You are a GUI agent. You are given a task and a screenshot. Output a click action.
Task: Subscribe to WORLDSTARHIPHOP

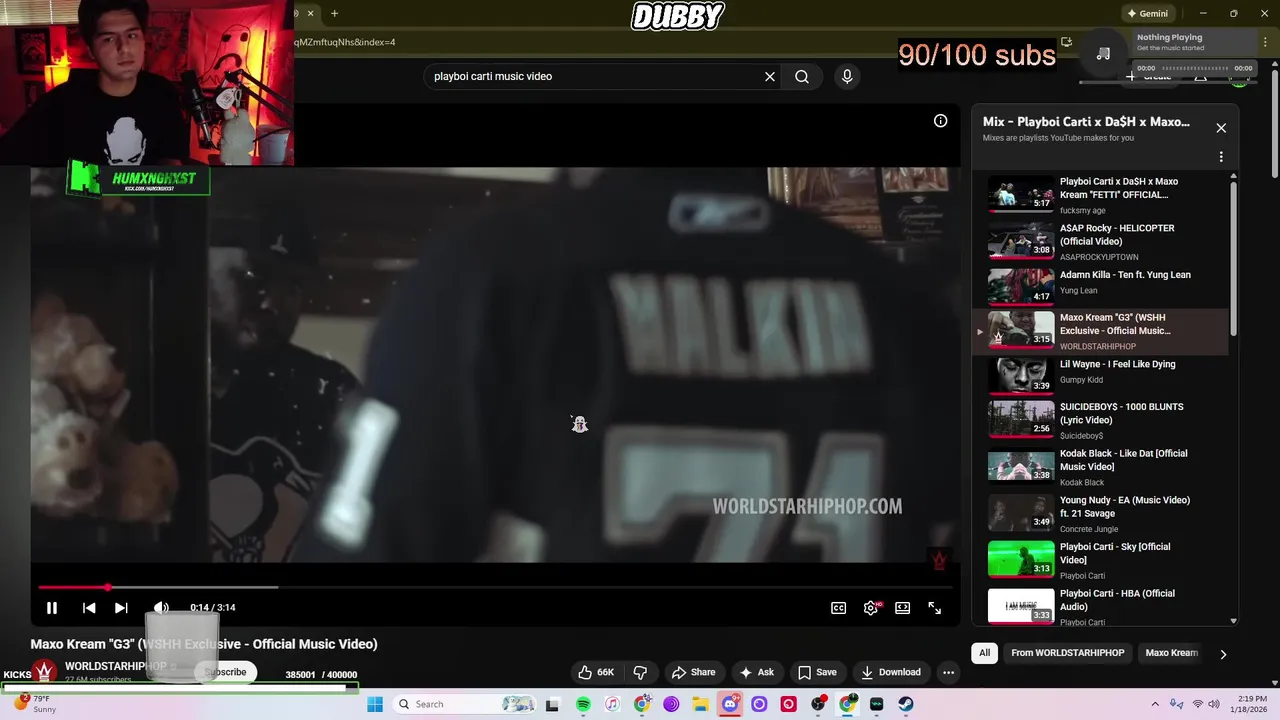click(x=226, y=672)
